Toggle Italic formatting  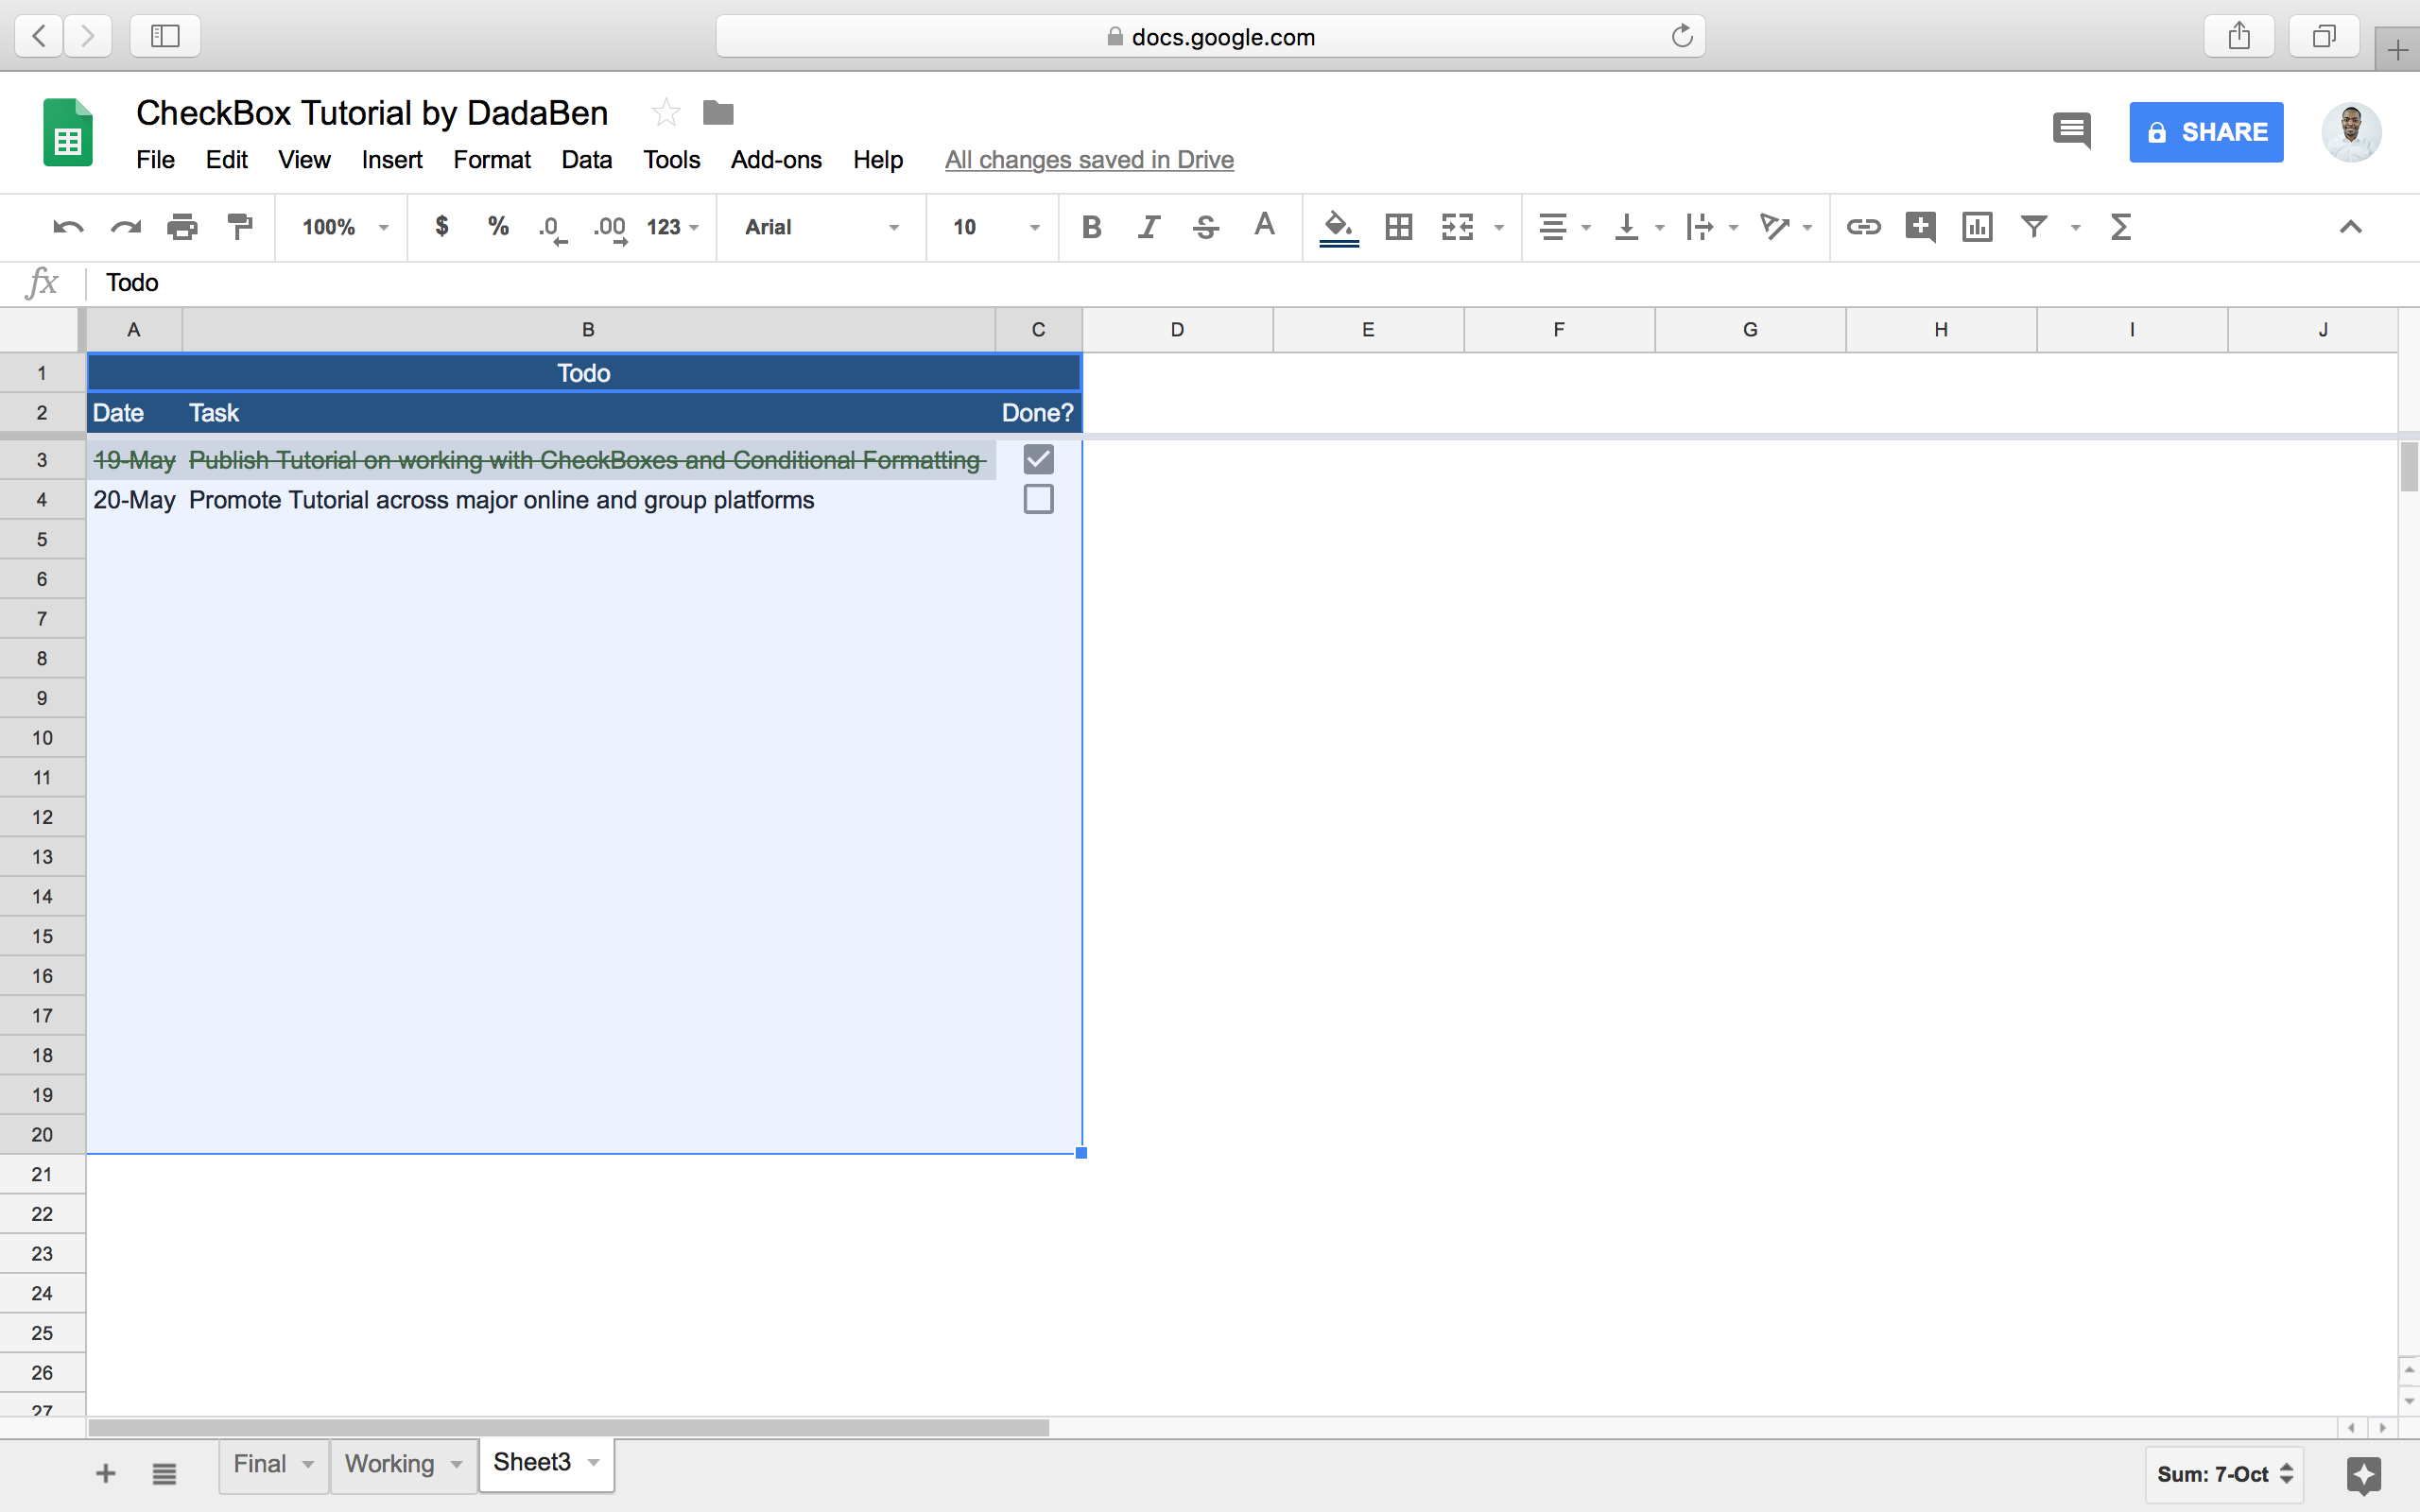coord(1149,227)
